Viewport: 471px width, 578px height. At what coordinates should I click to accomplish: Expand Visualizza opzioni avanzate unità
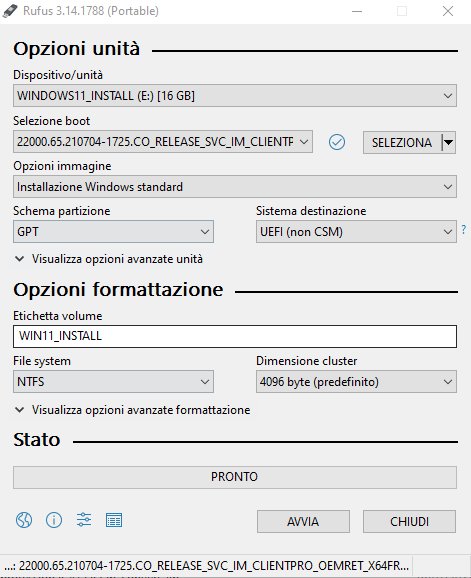(109, 259)
